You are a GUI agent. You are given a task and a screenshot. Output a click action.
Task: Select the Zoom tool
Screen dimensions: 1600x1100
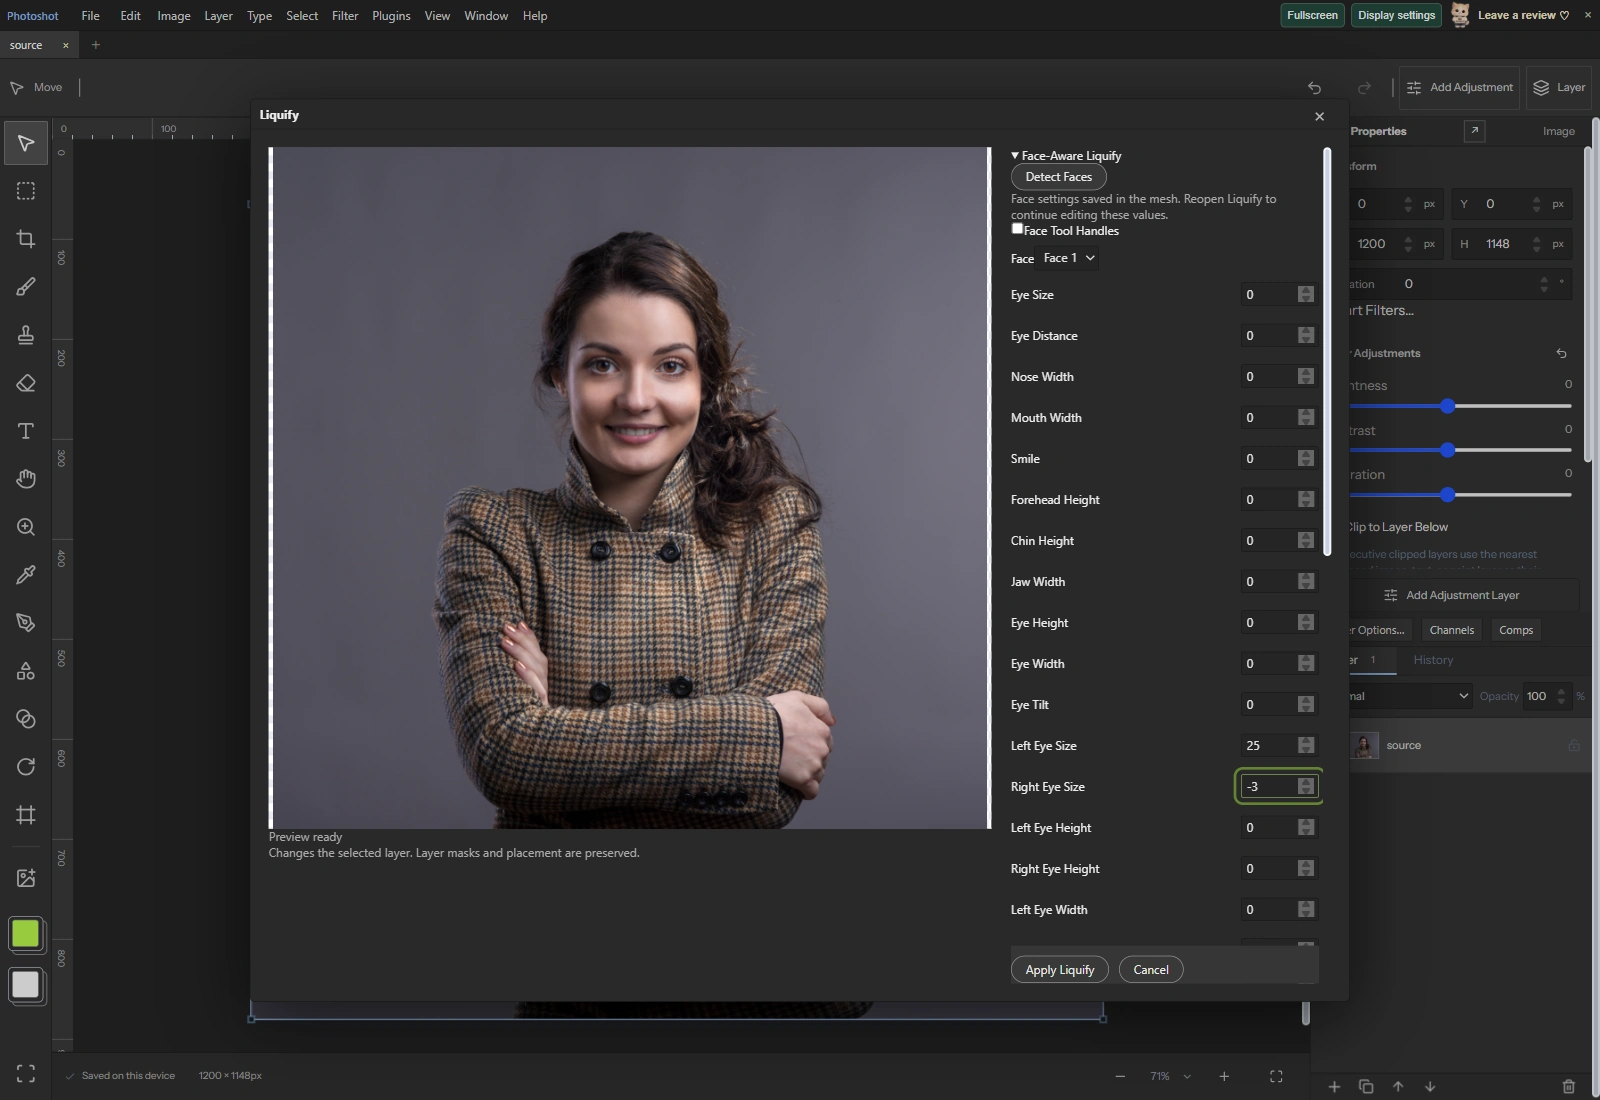point(26,527)
